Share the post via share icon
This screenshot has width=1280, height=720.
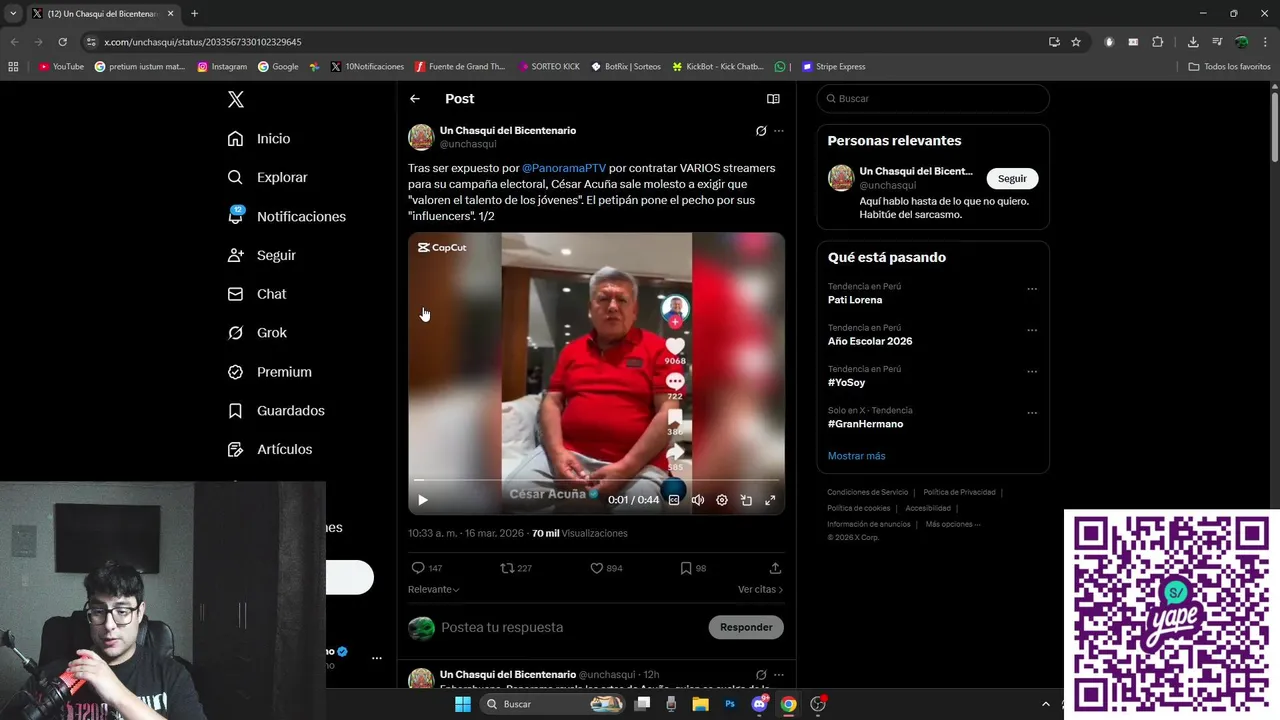[x=775, y=568]
